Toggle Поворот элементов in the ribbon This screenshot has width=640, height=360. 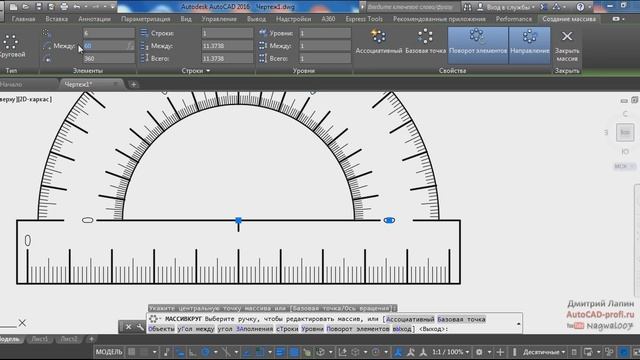(x=478, y=45)
